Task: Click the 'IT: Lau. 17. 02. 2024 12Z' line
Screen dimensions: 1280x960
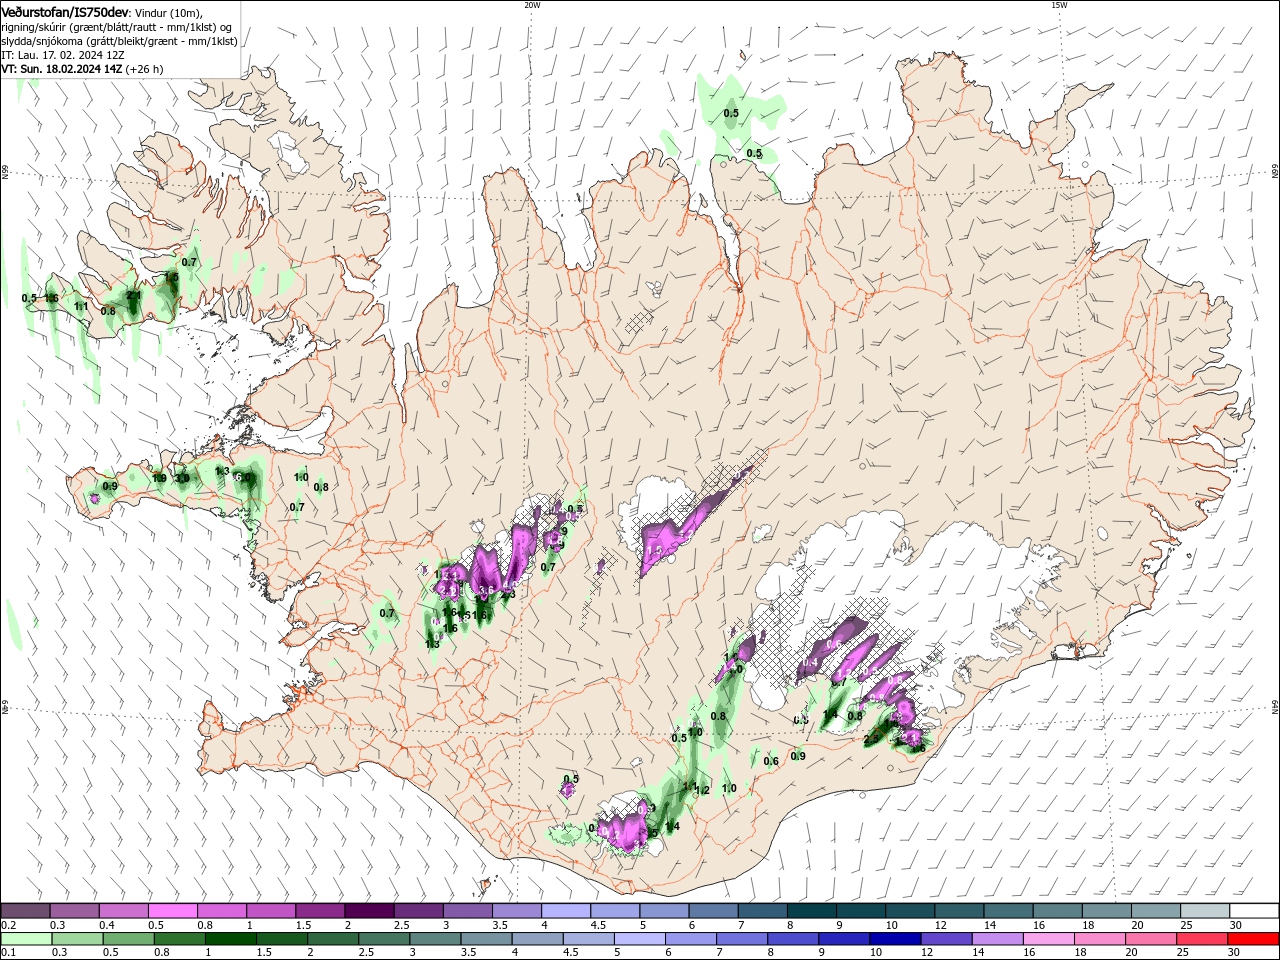Action: click(x=63, y=55)
